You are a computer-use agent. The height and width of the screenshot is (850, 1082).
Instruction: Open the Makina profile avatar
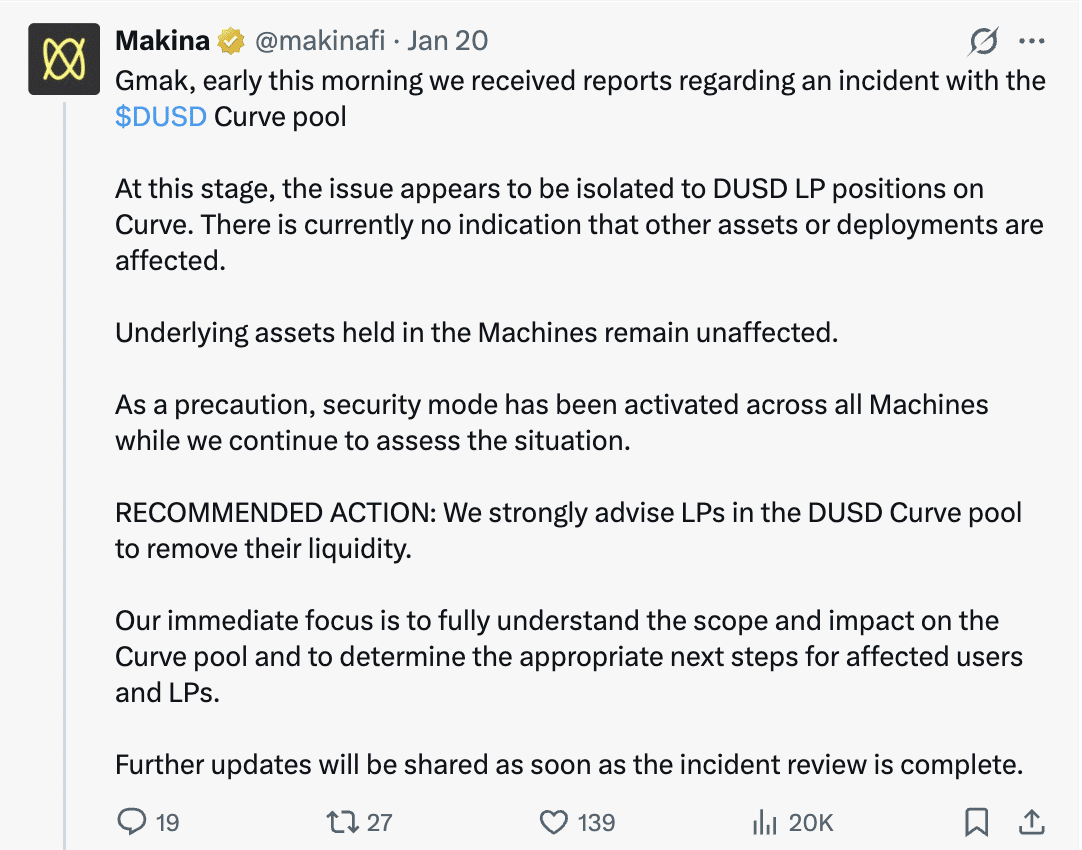point(64,59)
